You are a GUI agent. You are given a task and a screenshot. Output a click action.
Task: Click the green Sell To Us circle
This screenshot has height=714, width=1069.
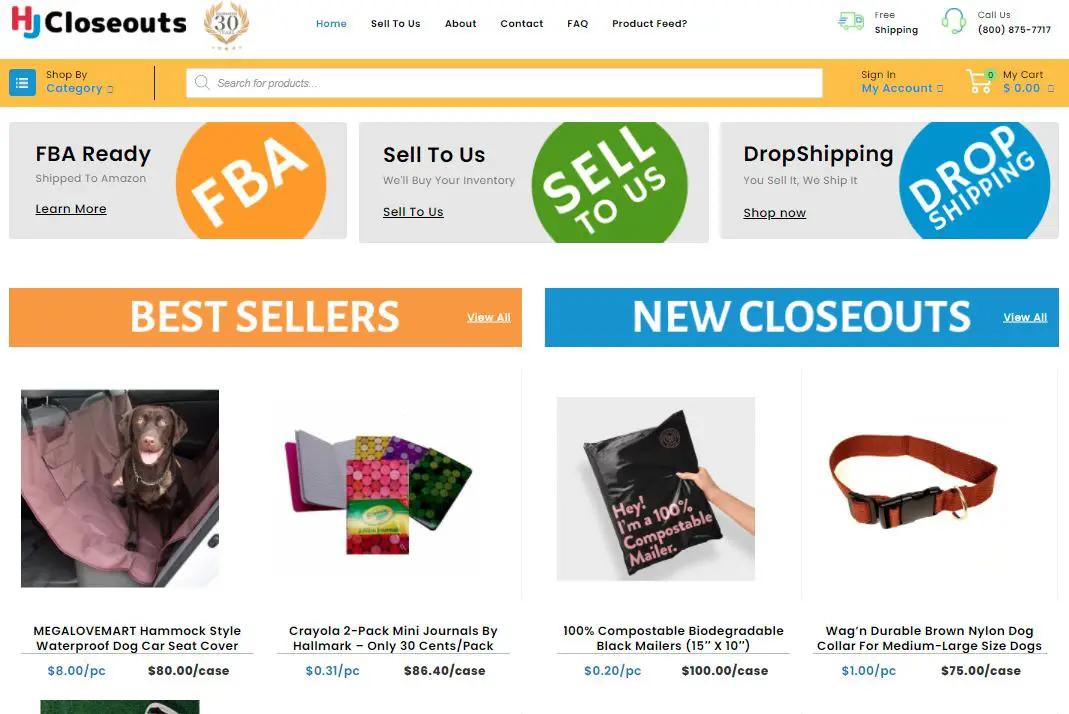coord(609,182)
